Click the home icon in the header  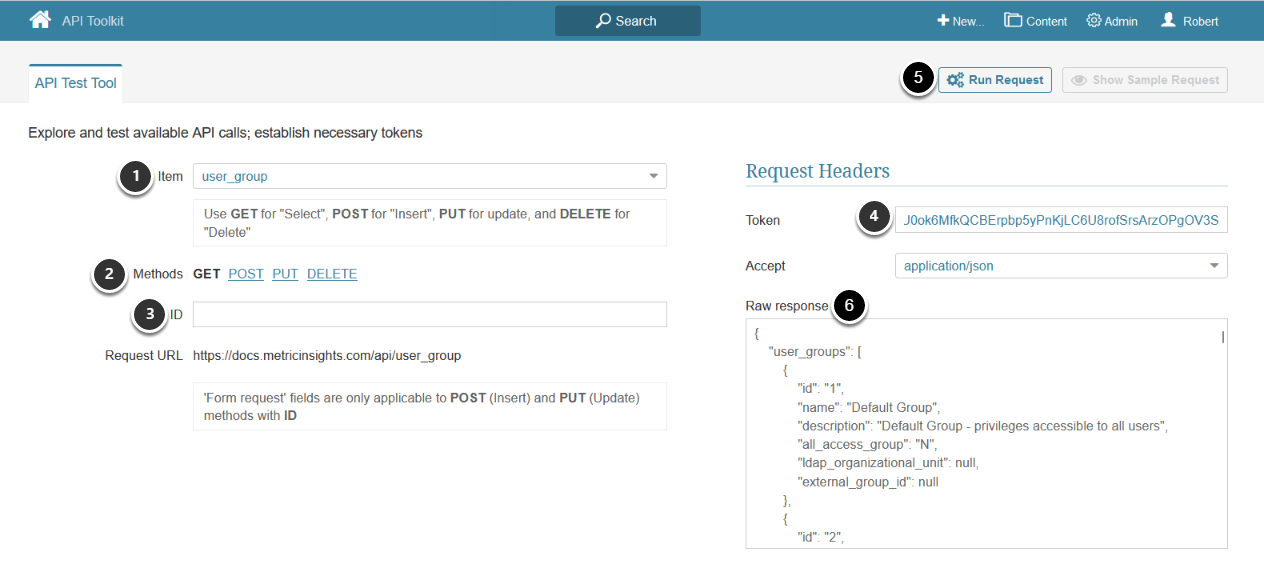[40, 20]
